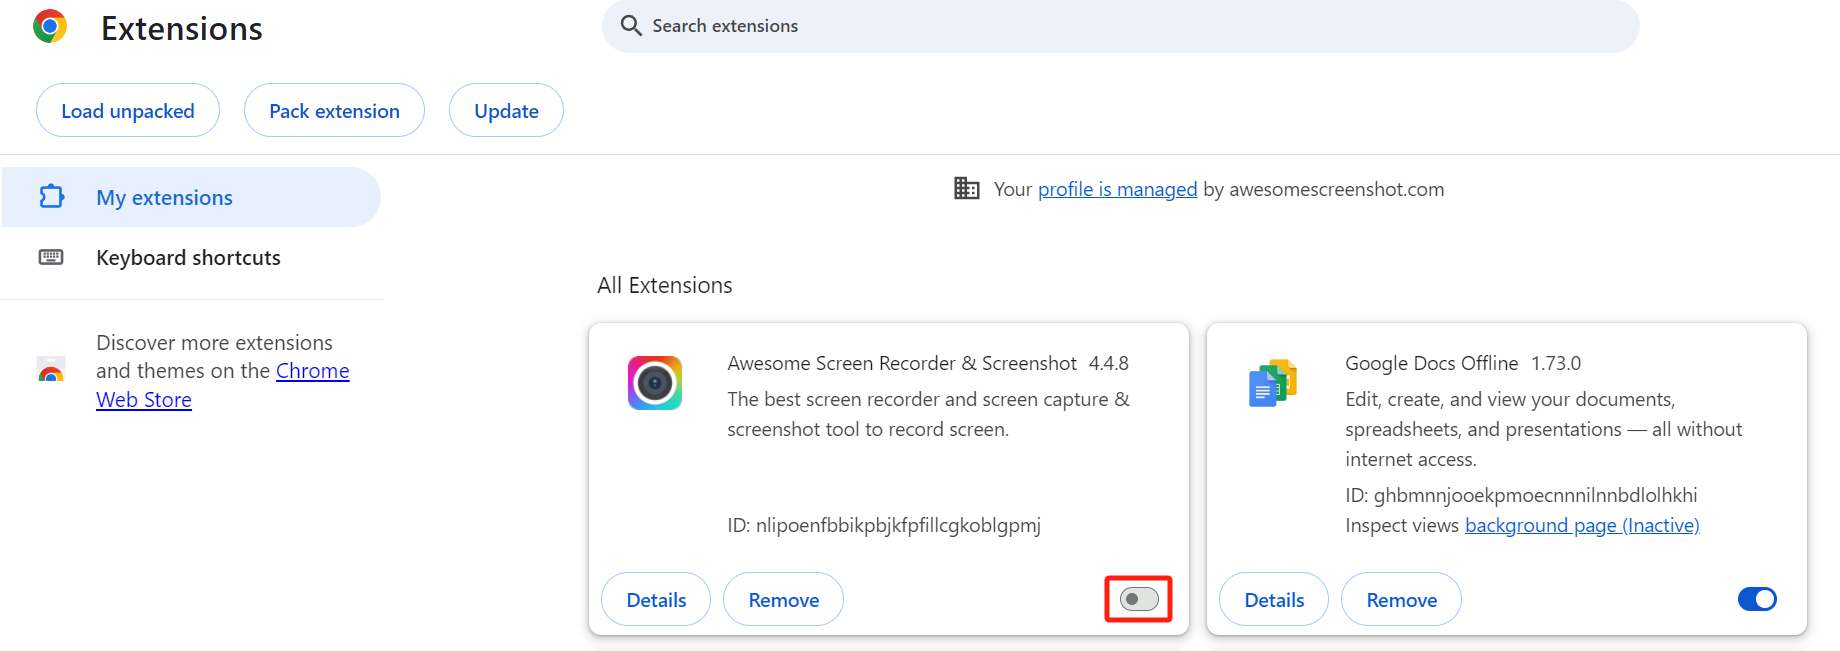Enable Awesome Screen Recorder & Screenshot toggle

[x=1139, y=599]
